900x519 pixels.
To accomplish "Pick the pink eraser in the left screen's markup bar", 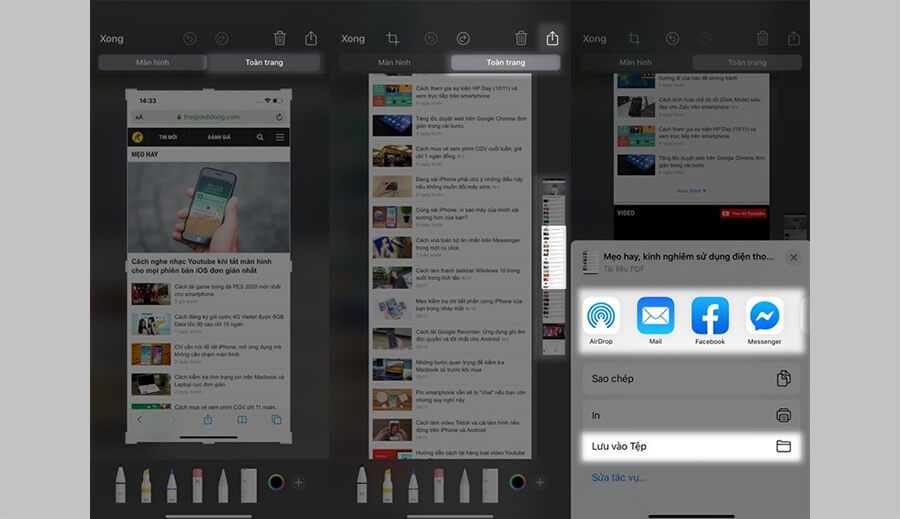I will 197,485.
